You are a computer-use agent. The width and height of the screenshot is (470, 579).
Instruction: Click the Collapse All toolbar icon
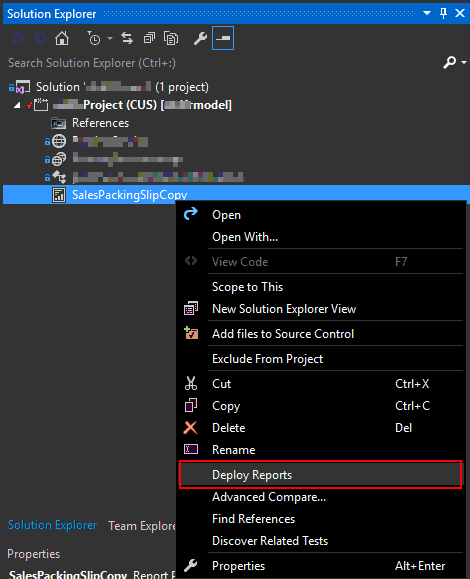tap(149, 38)
